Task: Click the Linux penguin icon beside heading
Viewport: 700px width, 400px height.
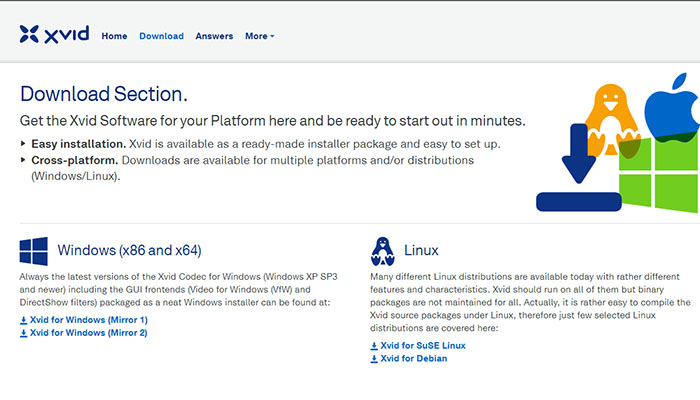Action: [x=383, y=251]
